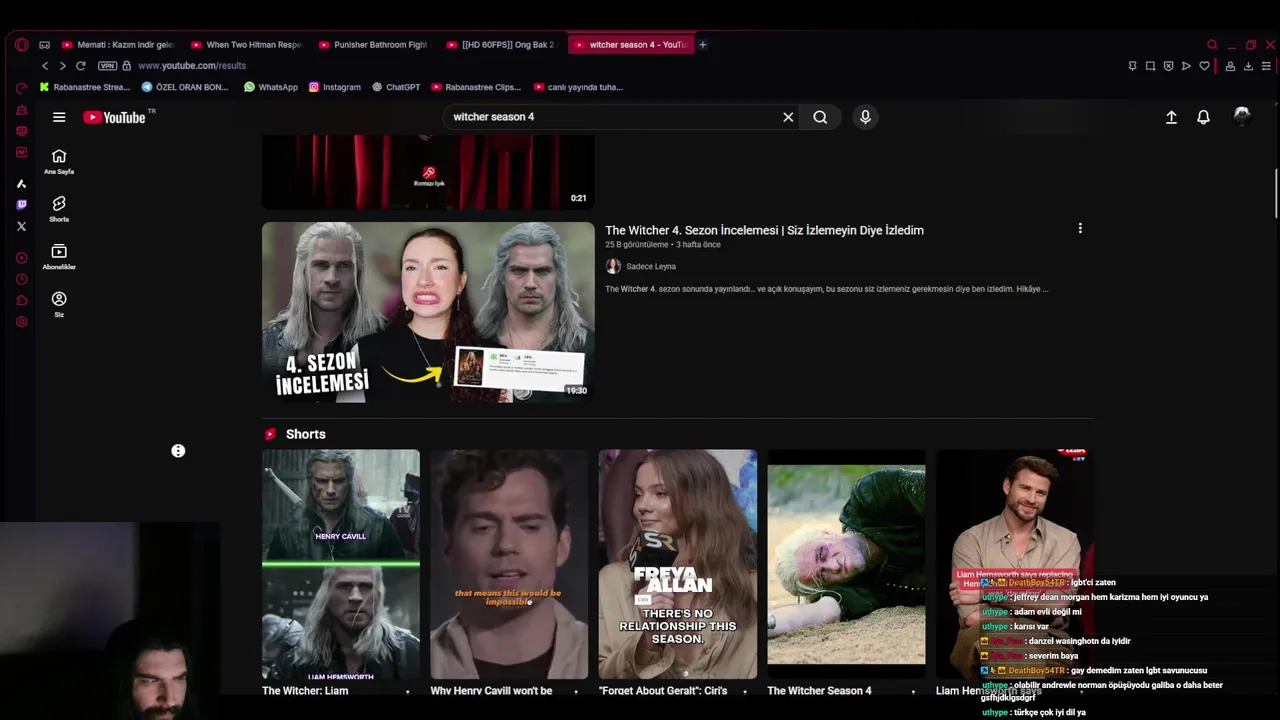Open Rabanastree Clips... bookmark
Image resolution: width=1280 pixels, height=720 pixels.
[x=476, y=87]
